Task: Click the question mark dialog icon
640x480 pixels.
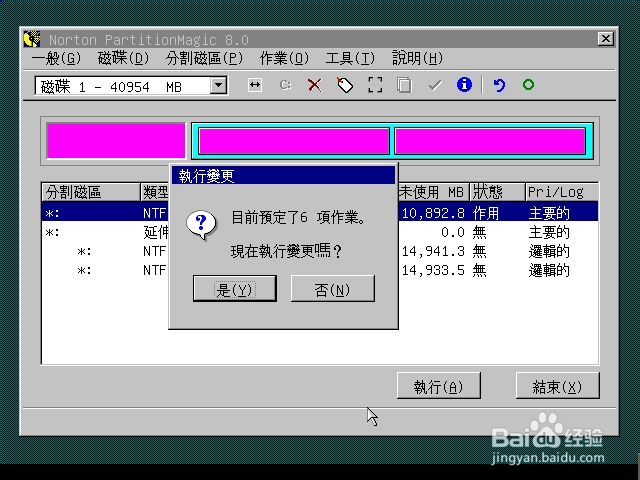Action: pos(201,224)
